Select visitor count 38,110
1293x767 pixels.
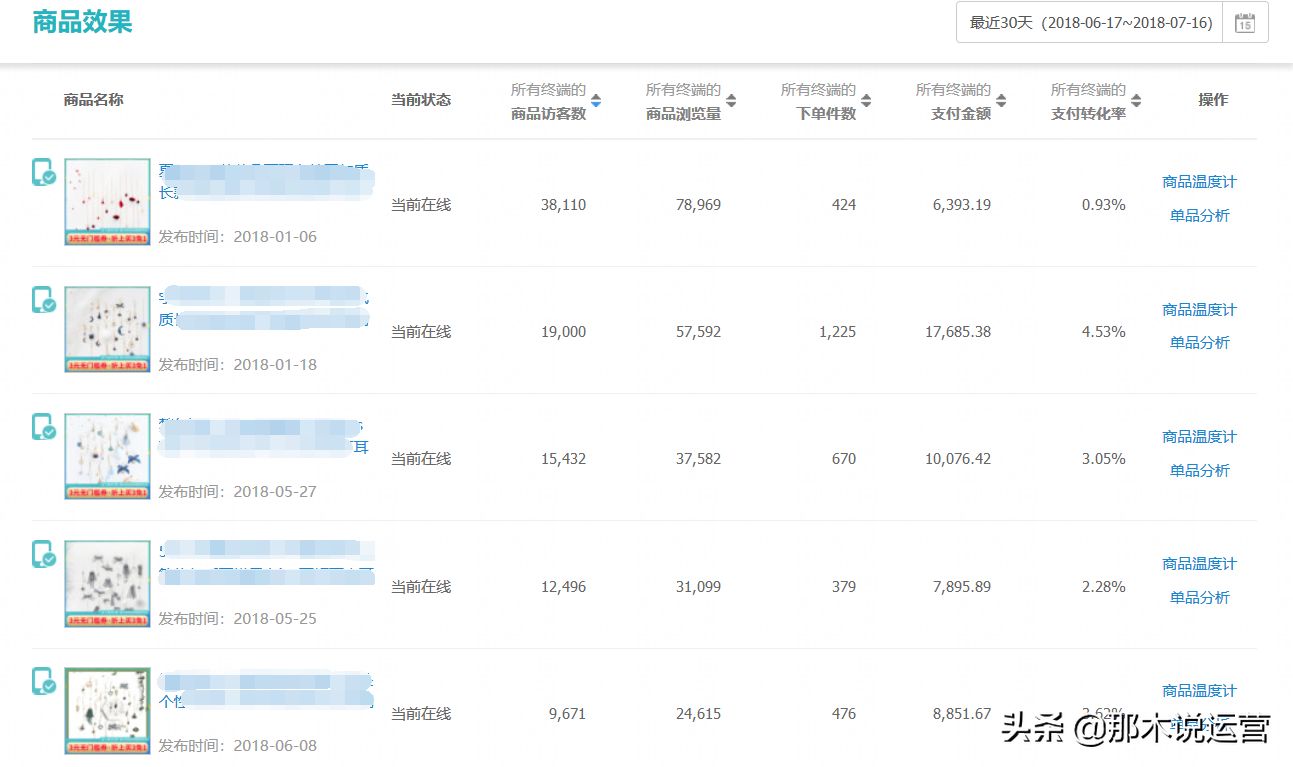point(563,205)
